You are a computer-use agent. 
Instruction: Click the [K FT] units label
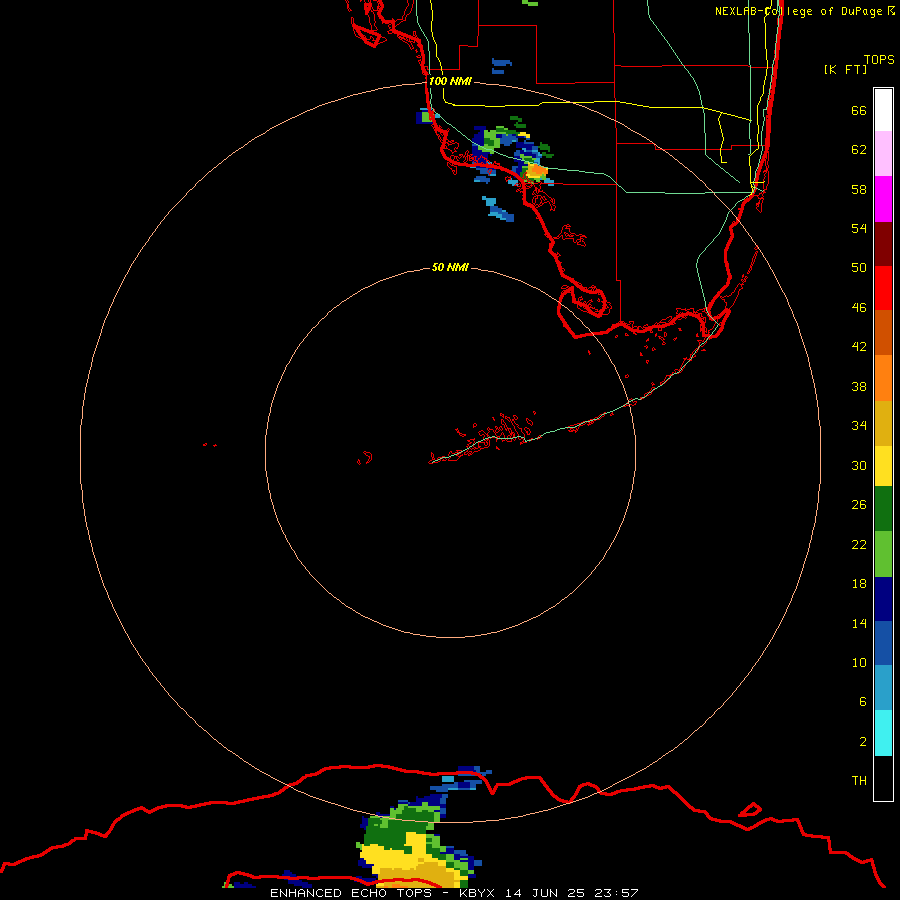tap(845, 69)
